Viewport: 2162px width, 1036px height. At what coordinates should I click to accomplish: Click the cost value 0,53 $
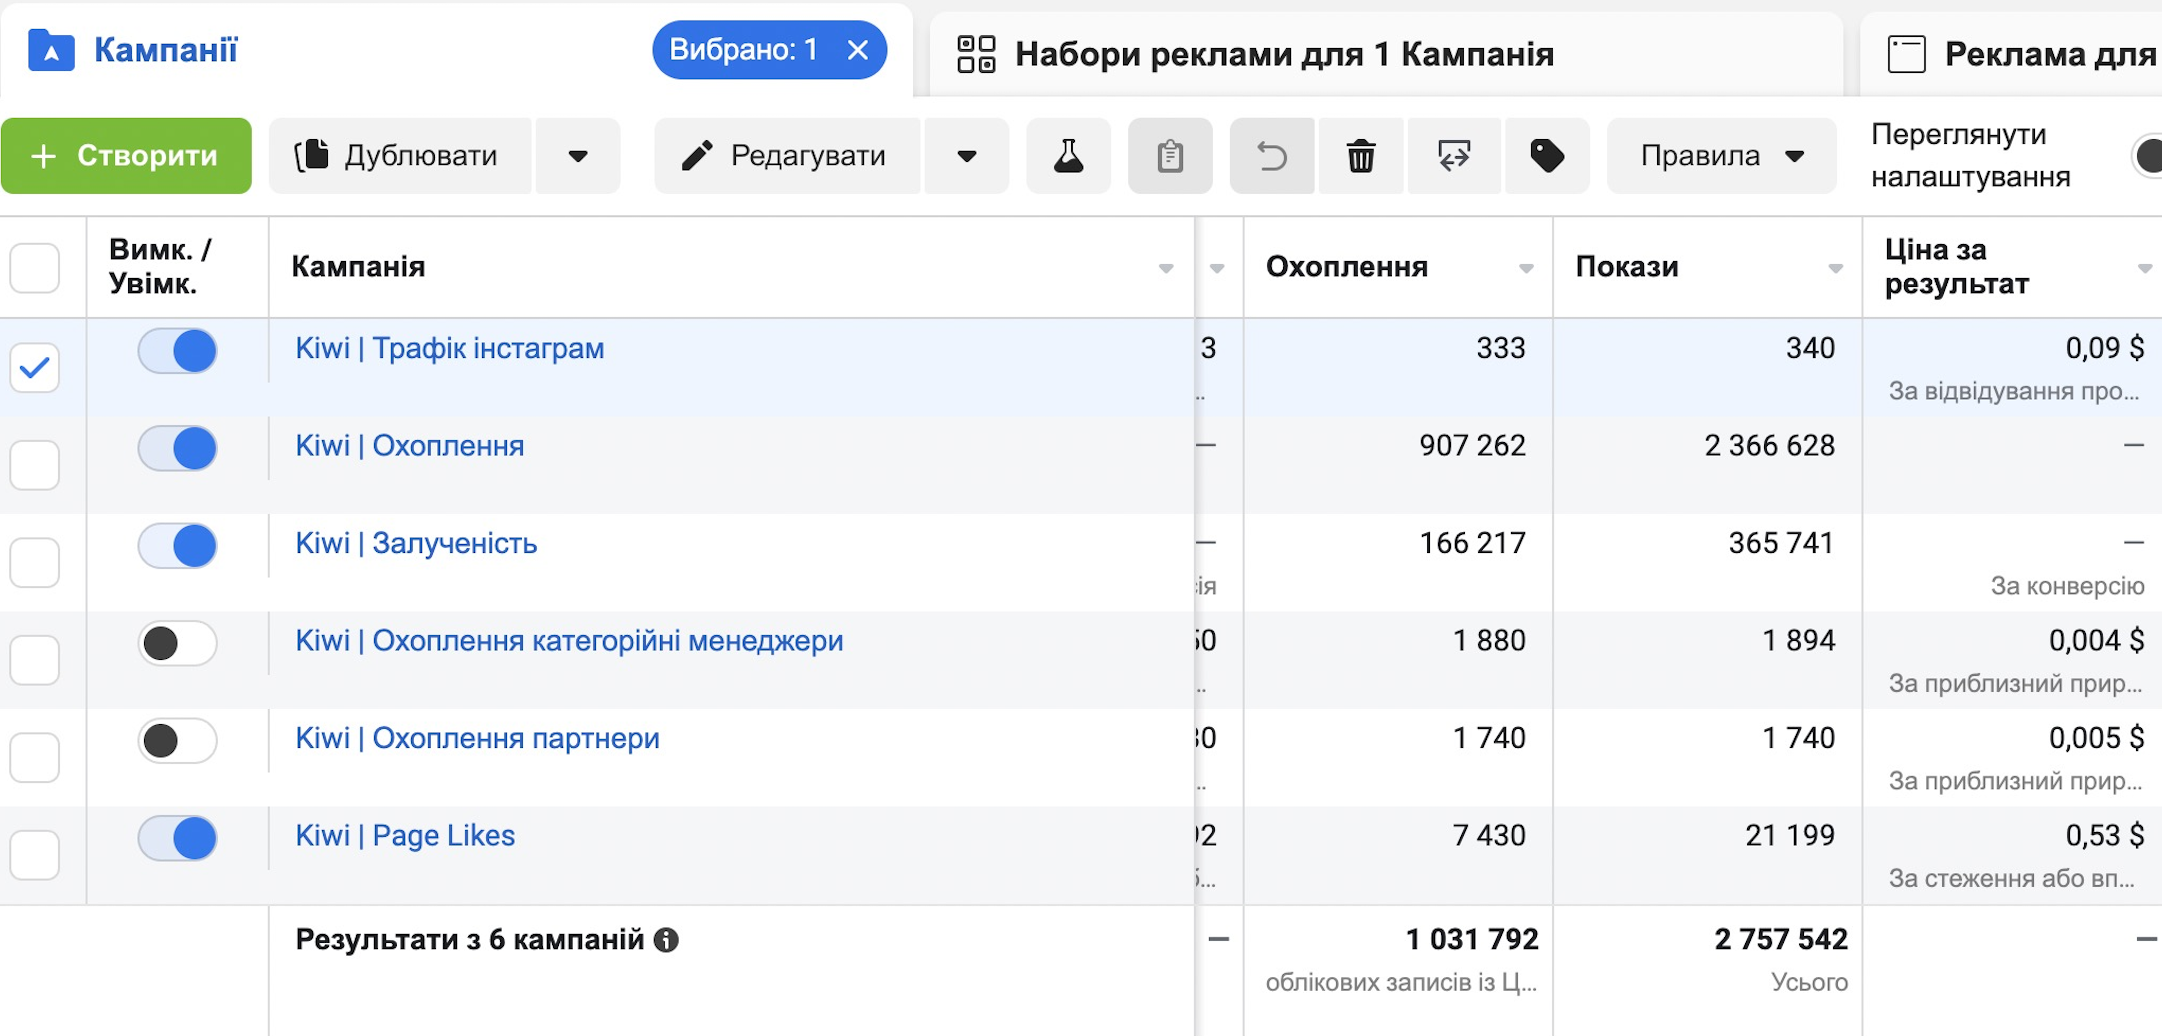point(2105,835)
